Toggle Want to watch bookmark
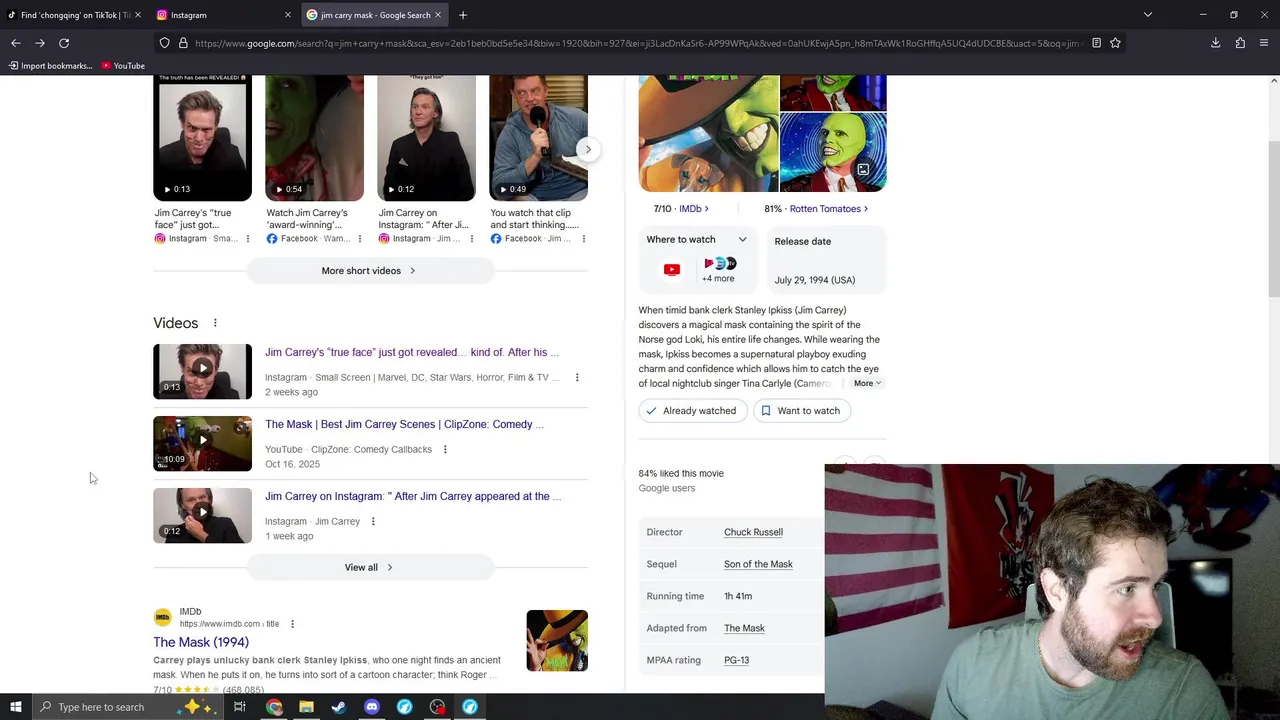Viewport: 1280px width, 720px height. click(801, 411)
